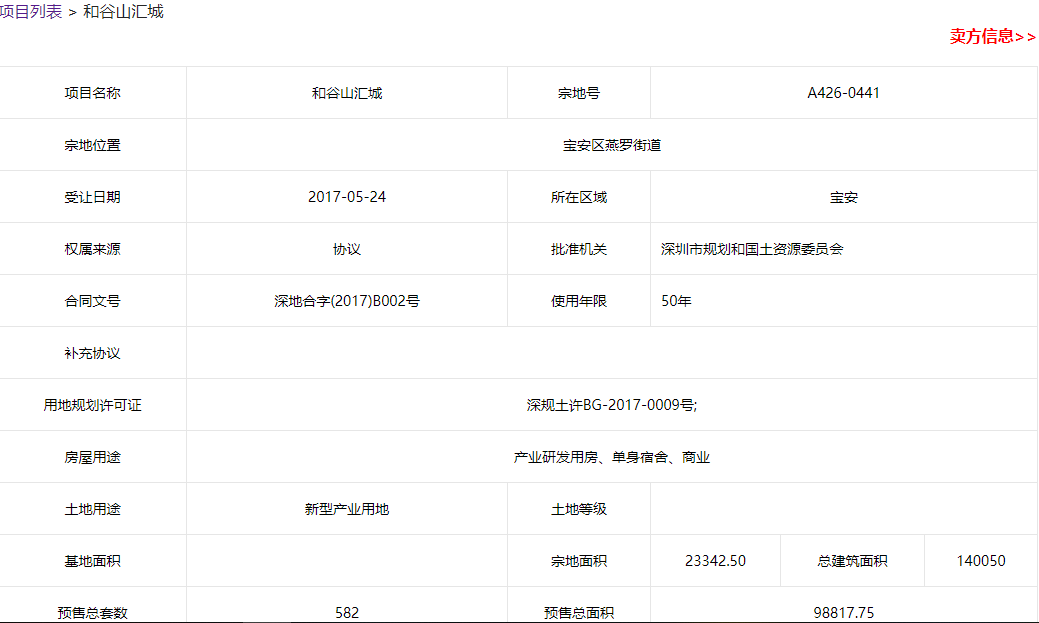Click land use value 新型产业用地
The width and height of the screenshot is (1039, 623).
coord(347,509)
